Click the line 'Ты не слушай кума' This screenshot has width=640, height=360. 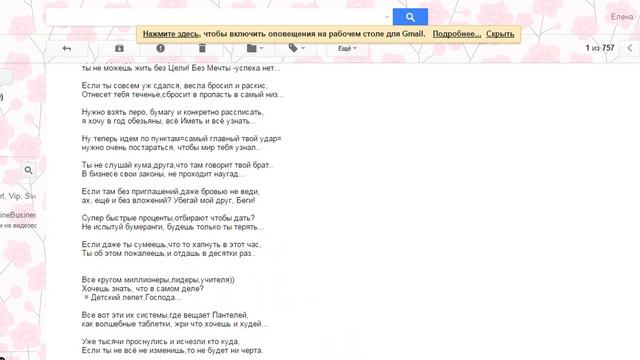point(178,165)
